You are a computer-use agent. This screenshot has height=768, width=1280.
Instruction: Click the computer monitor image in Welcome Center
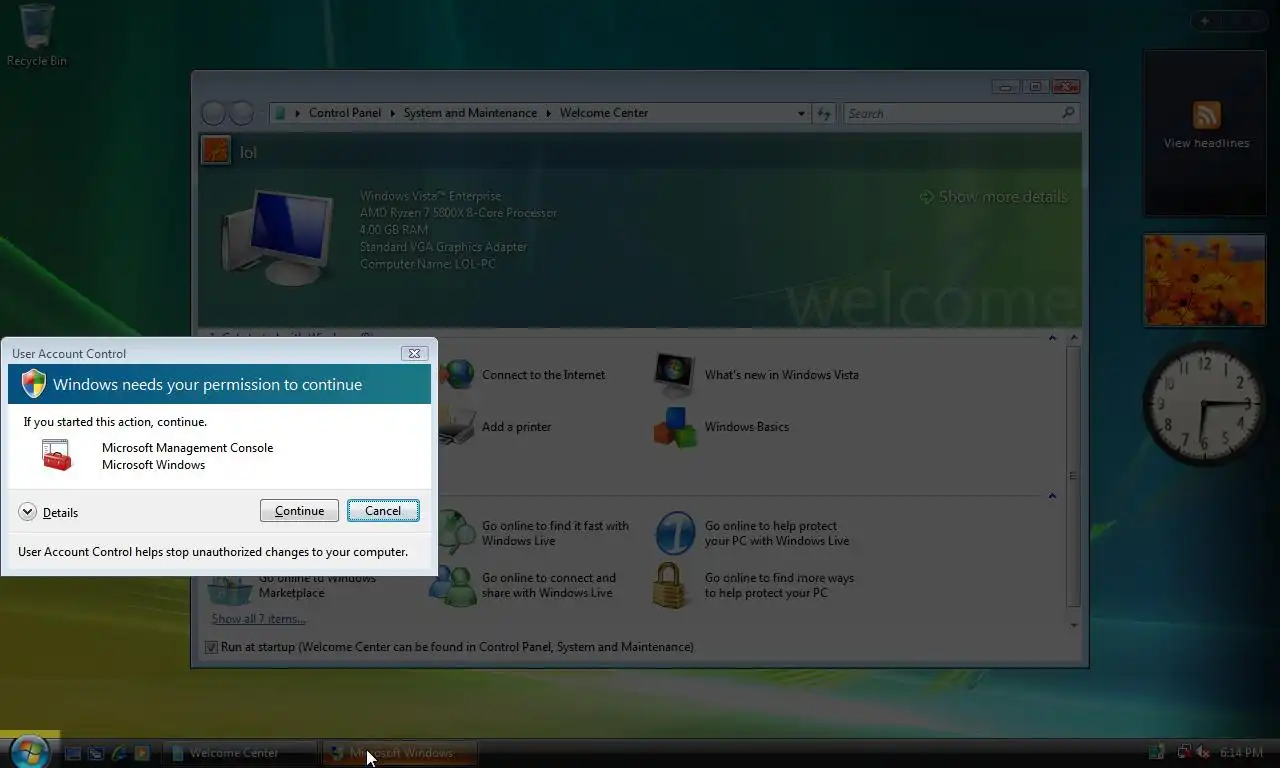pyautogui.click(x=277, y=238)
